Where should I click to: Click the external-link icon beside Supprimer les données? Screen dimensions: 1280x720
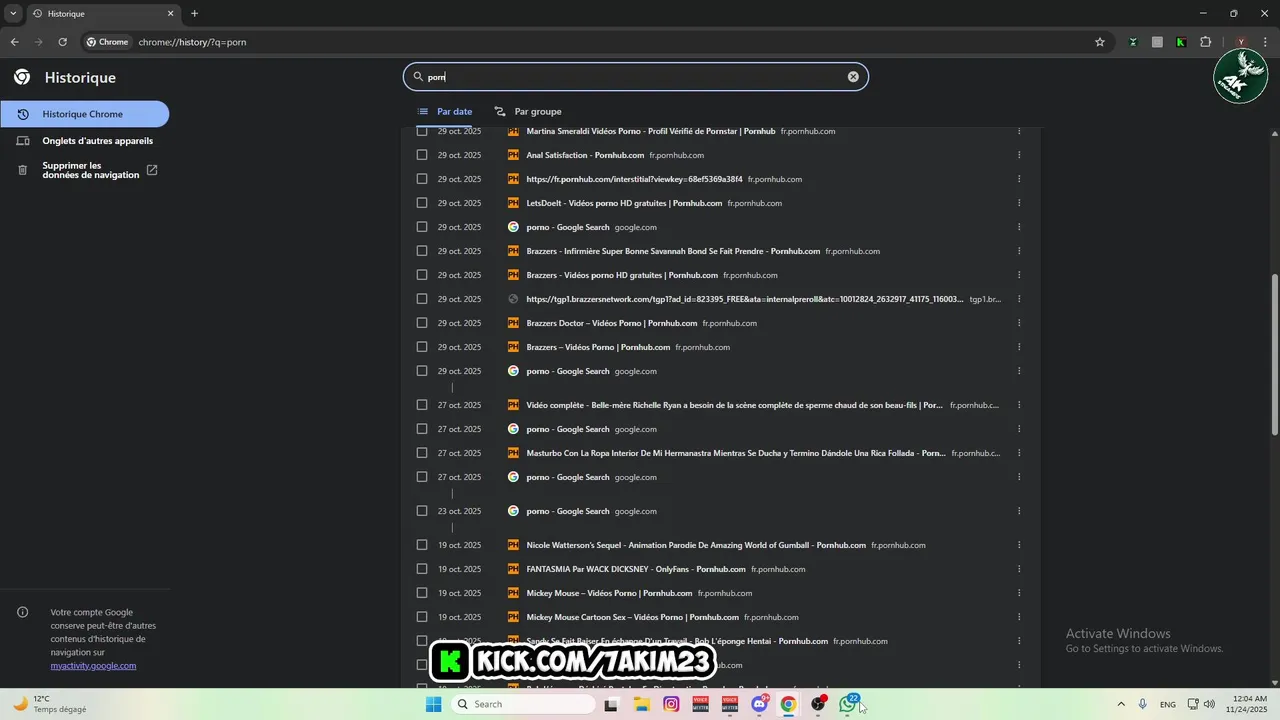pos(152,170)
